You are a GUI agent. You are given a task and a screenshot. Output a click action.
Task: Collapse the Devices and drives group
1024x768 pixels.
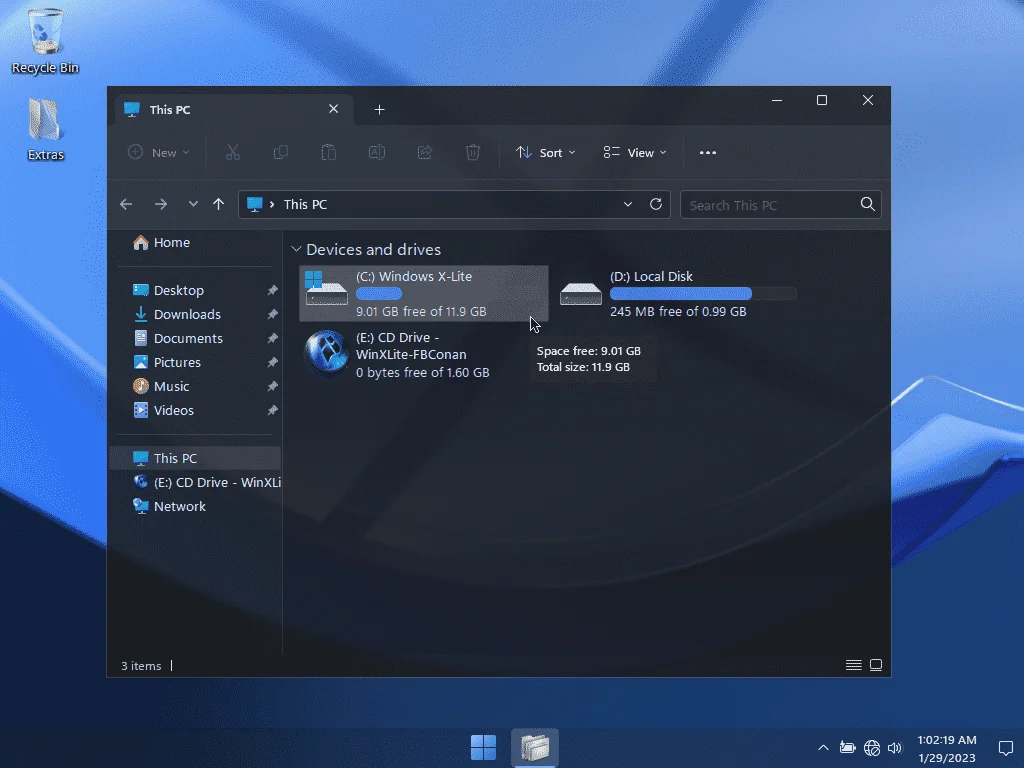(296, 249)
